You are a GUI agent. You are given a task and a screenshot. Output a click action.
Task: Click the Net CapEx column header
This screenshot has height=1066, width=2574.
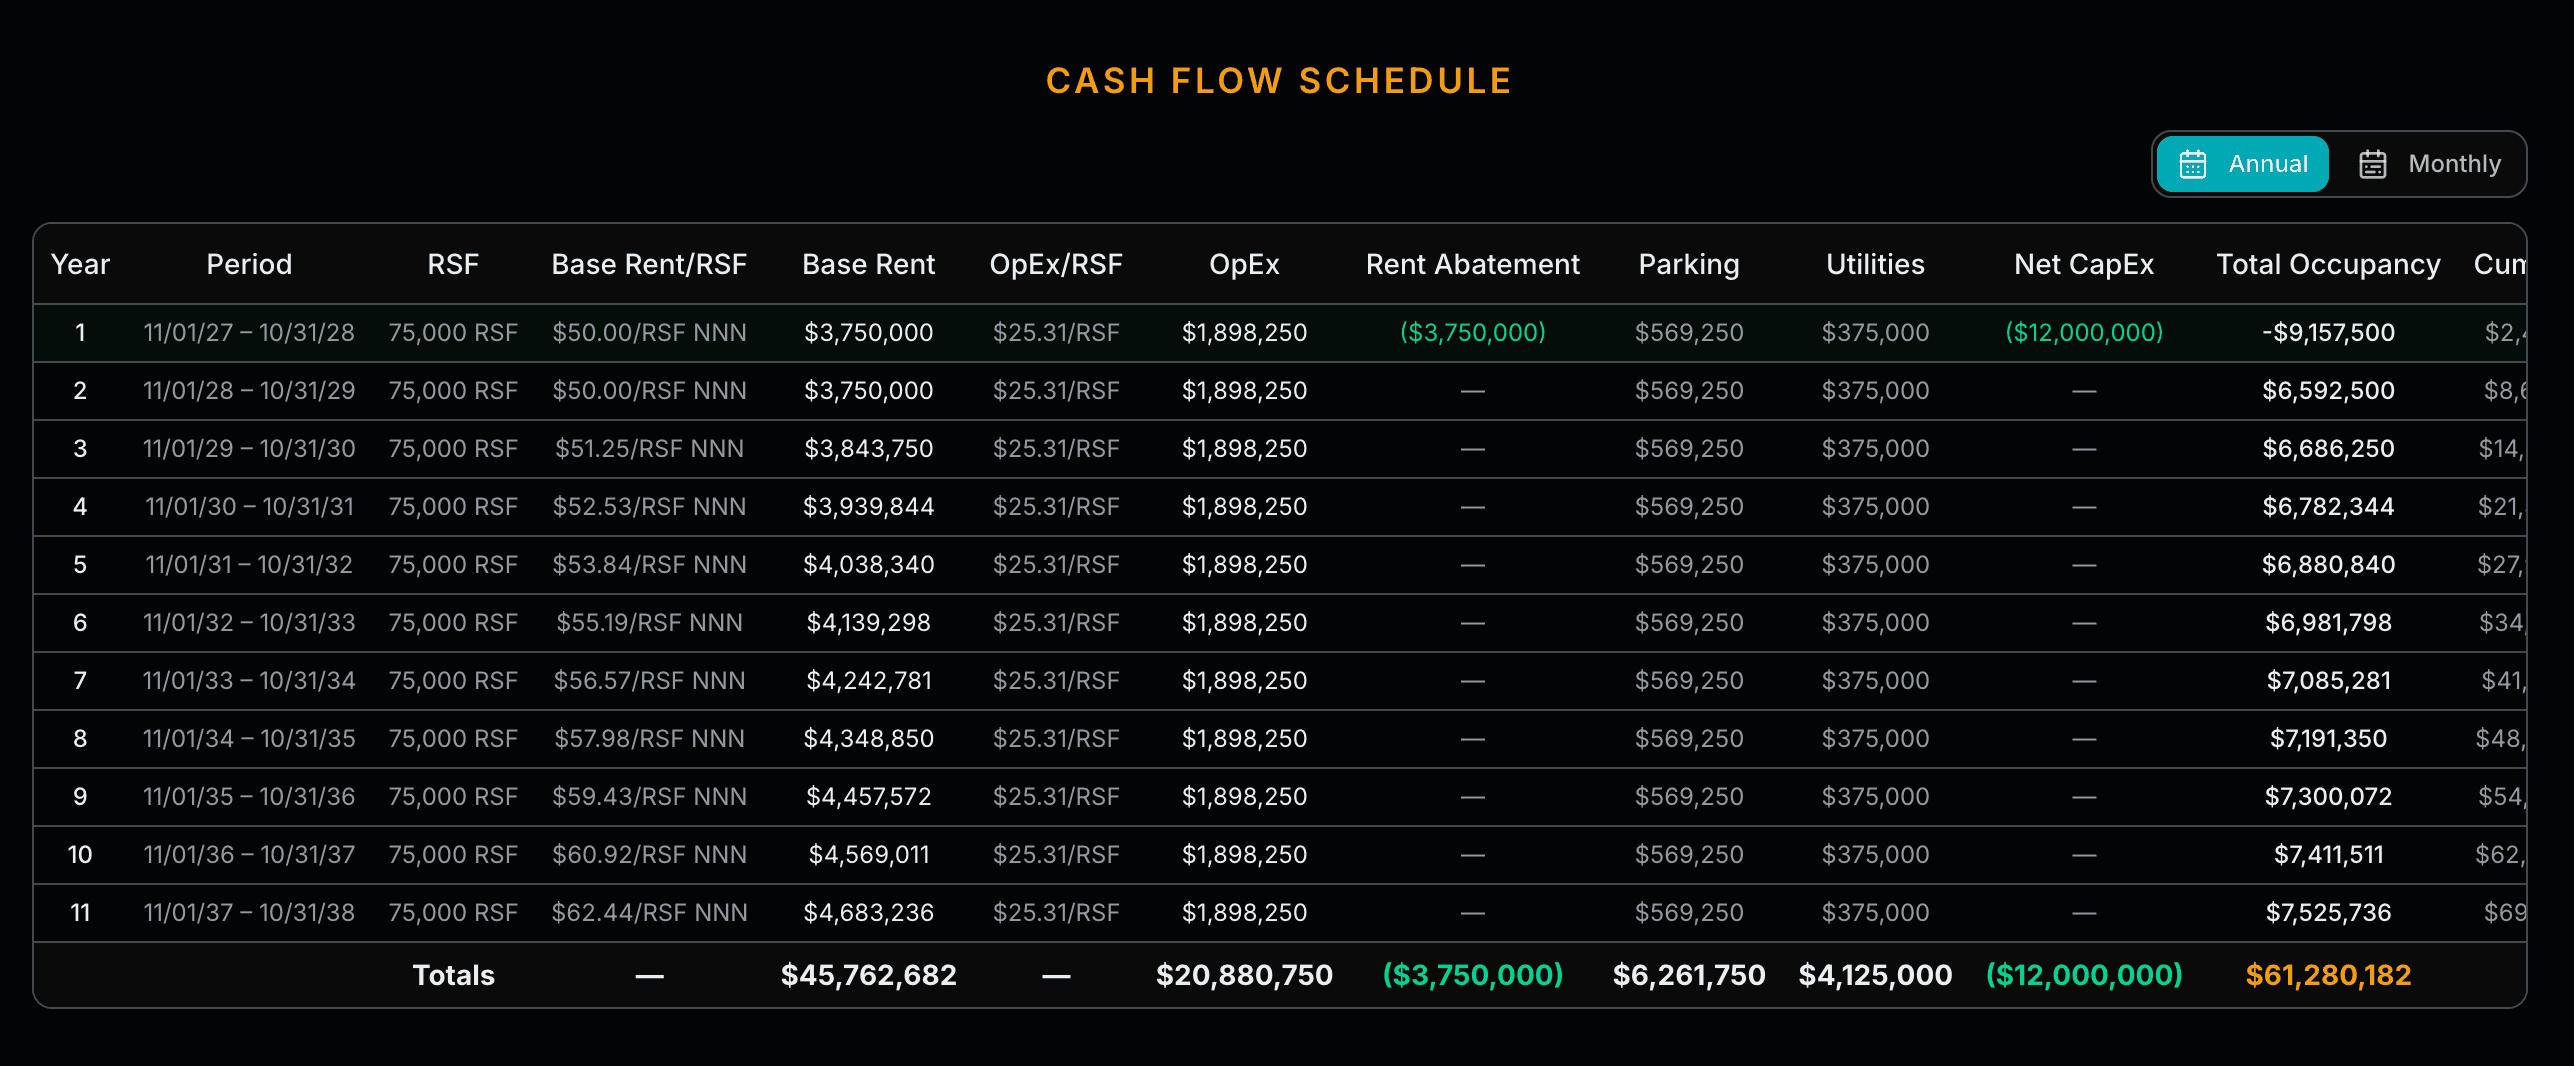pos(2083,264)
